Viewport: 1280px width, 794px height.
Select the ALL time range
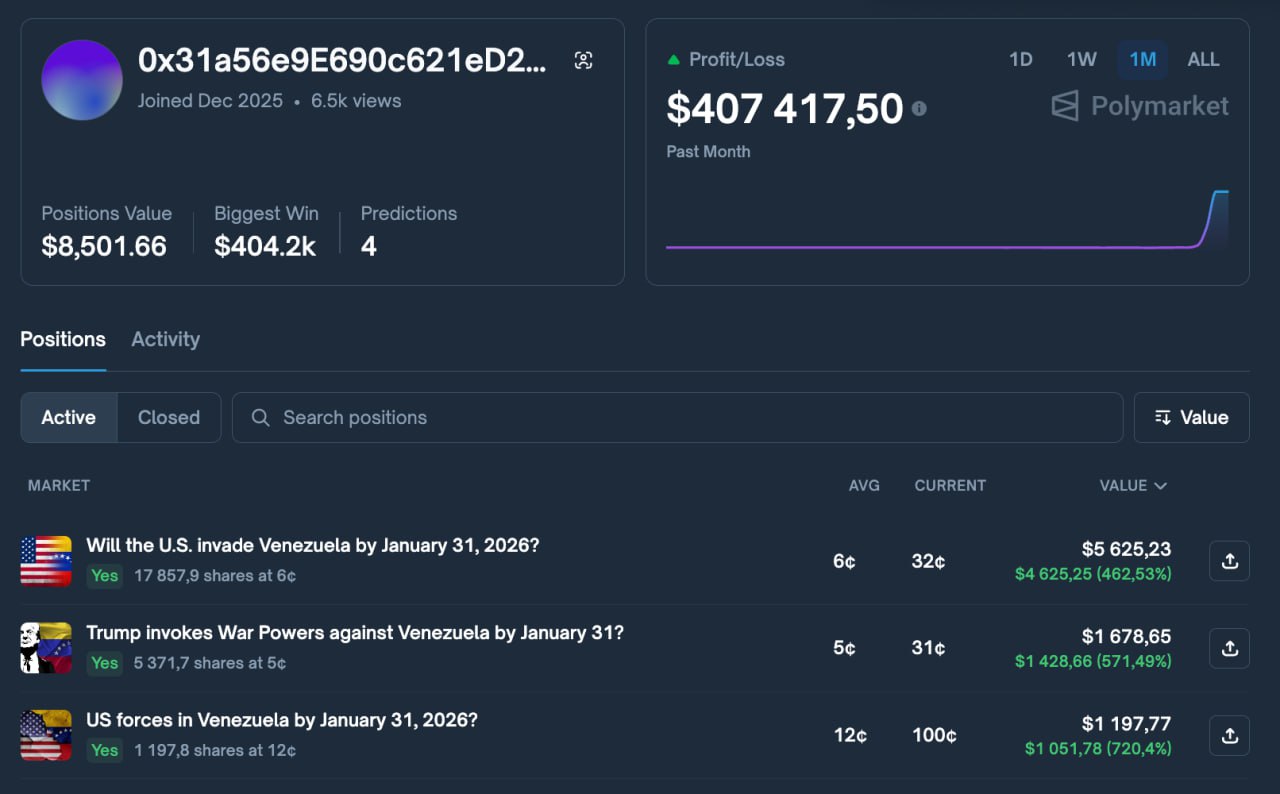1203,60
